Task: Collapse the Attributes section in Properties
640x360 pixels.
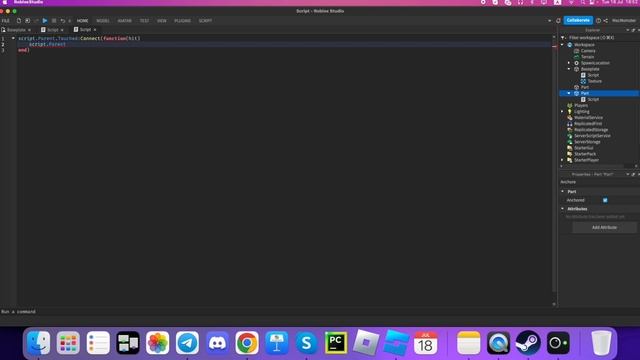Action: coord(562,209)
